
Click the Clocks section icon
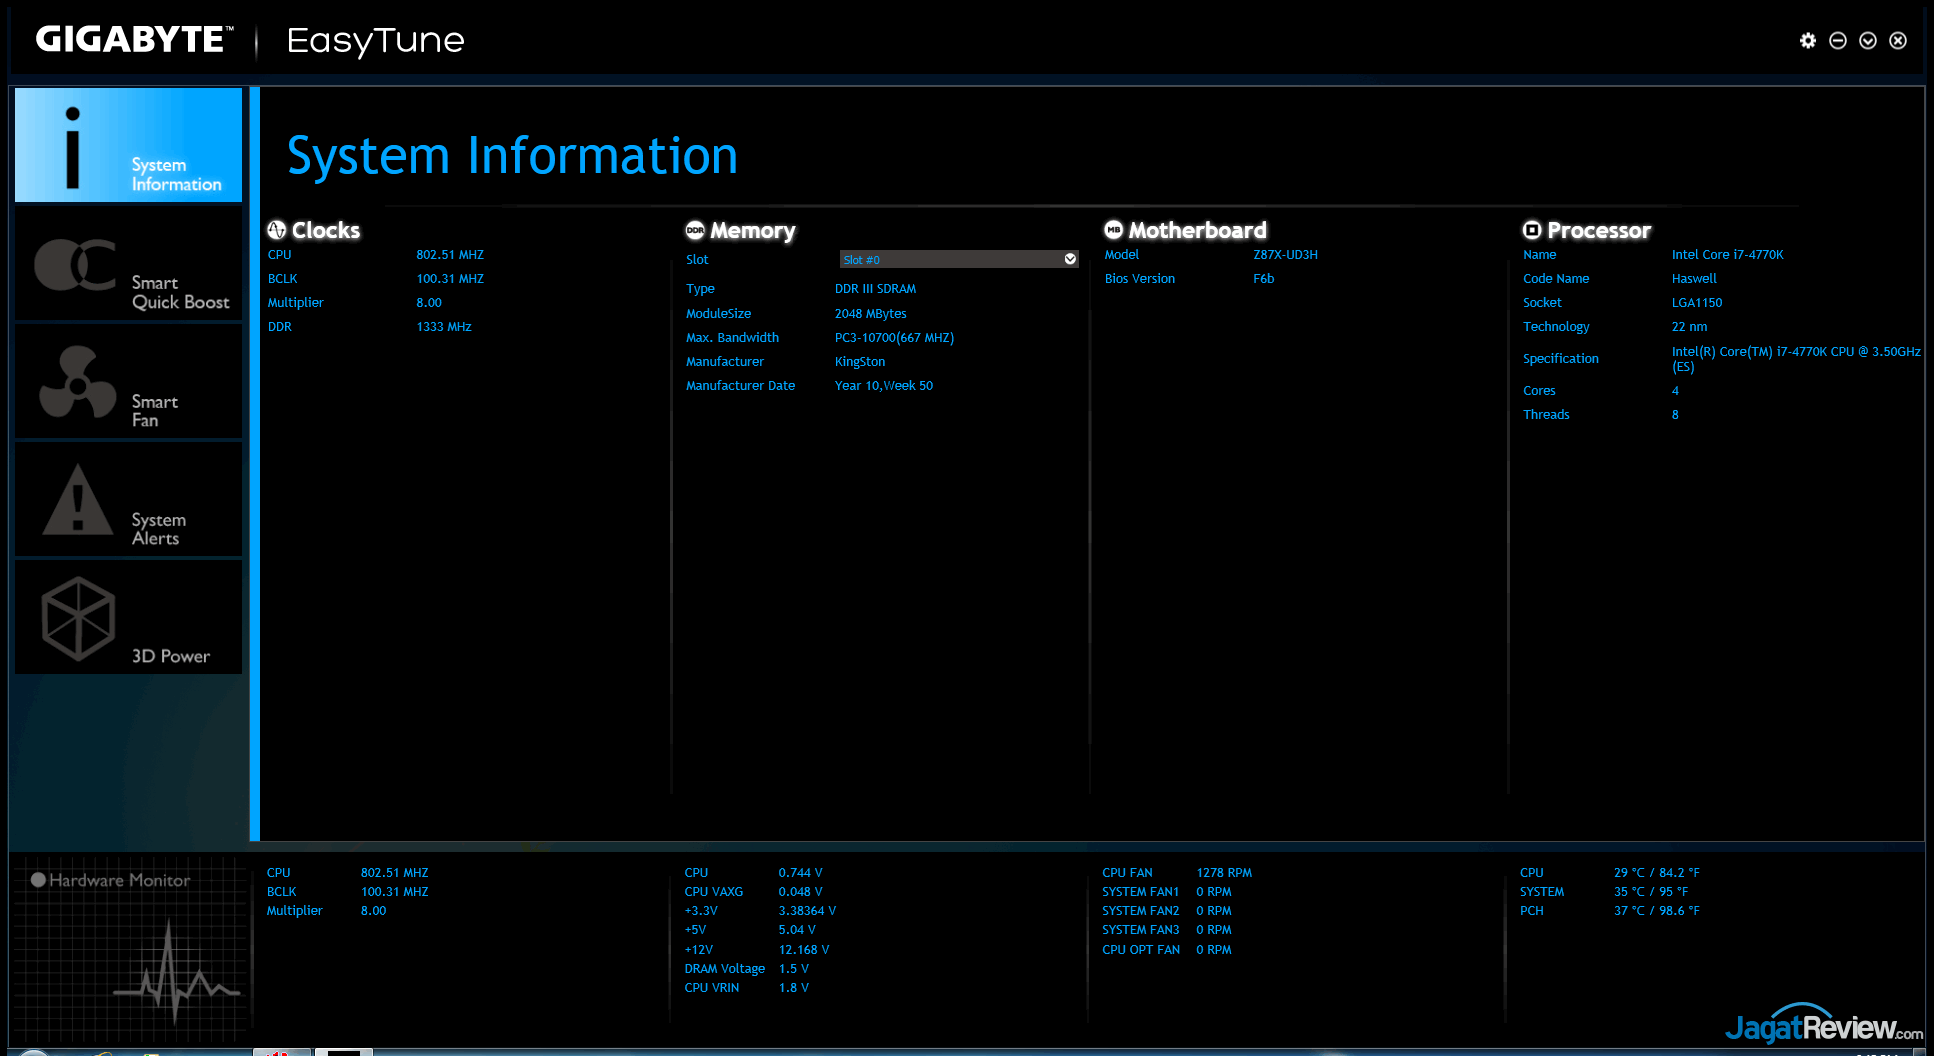[277, 230]
